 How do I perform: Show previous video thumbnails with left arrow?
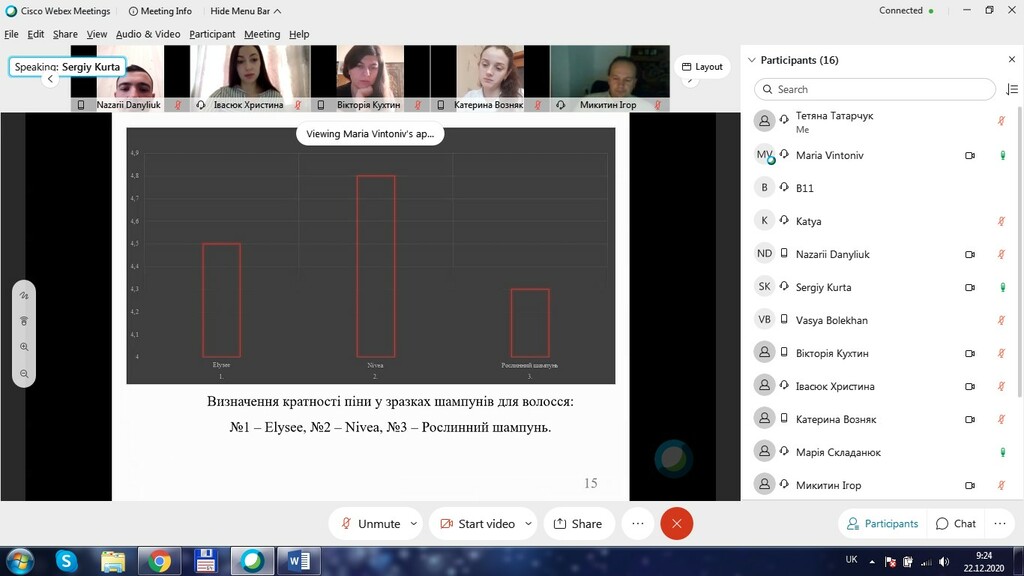(x=50, y=79)
